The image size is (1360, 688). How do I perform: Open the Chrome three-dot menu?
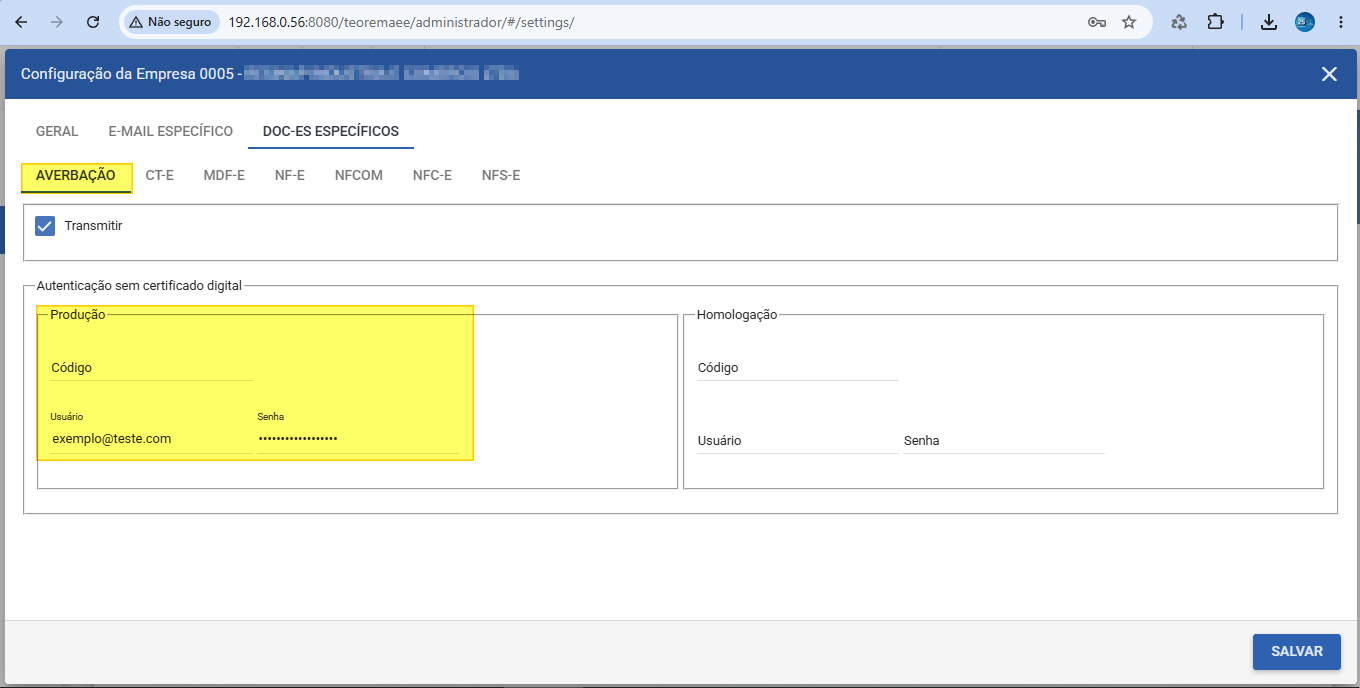[x=1341, y=22]
